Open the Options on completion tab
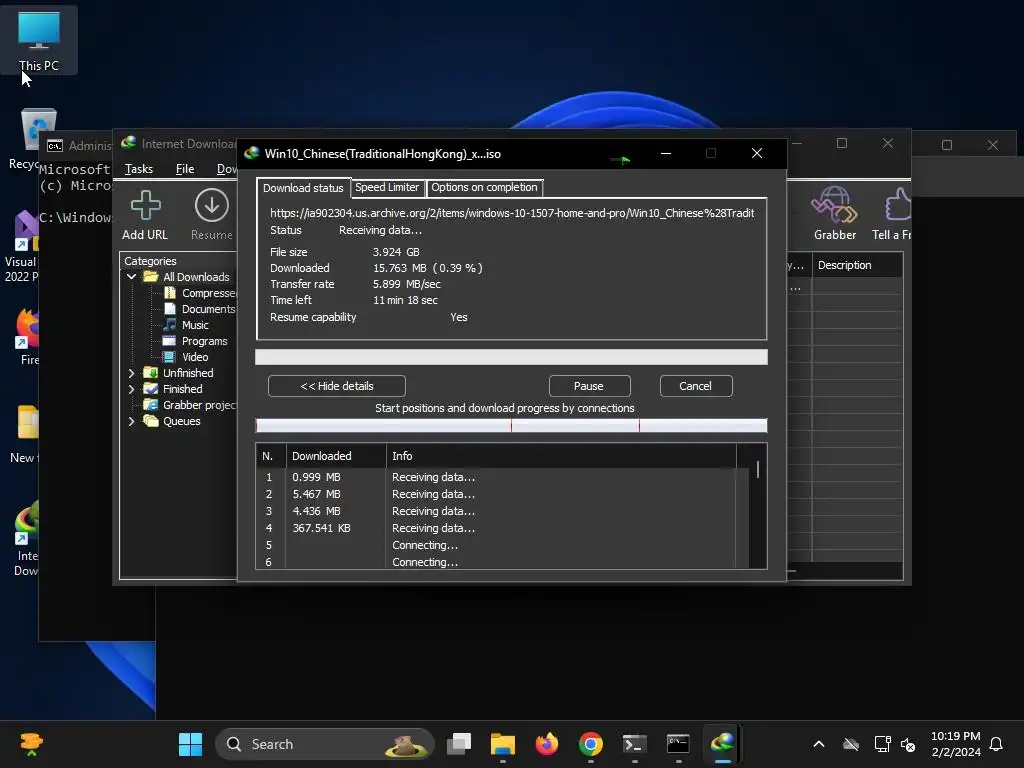The width and height of the screenshot is (1024, 768). coord(484,187)
